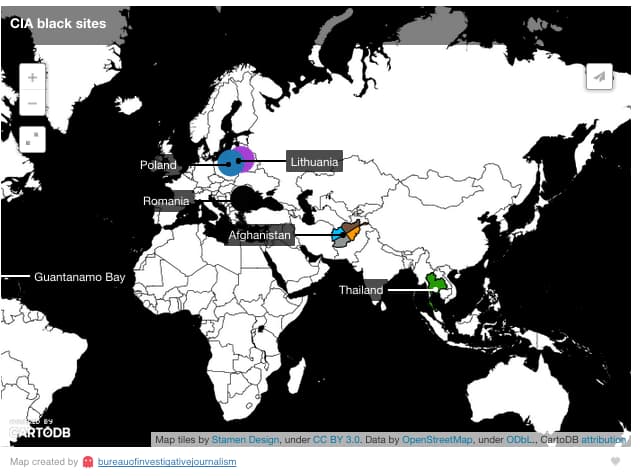
Task: Like the map using heart icon
Action: pos(615,461)
